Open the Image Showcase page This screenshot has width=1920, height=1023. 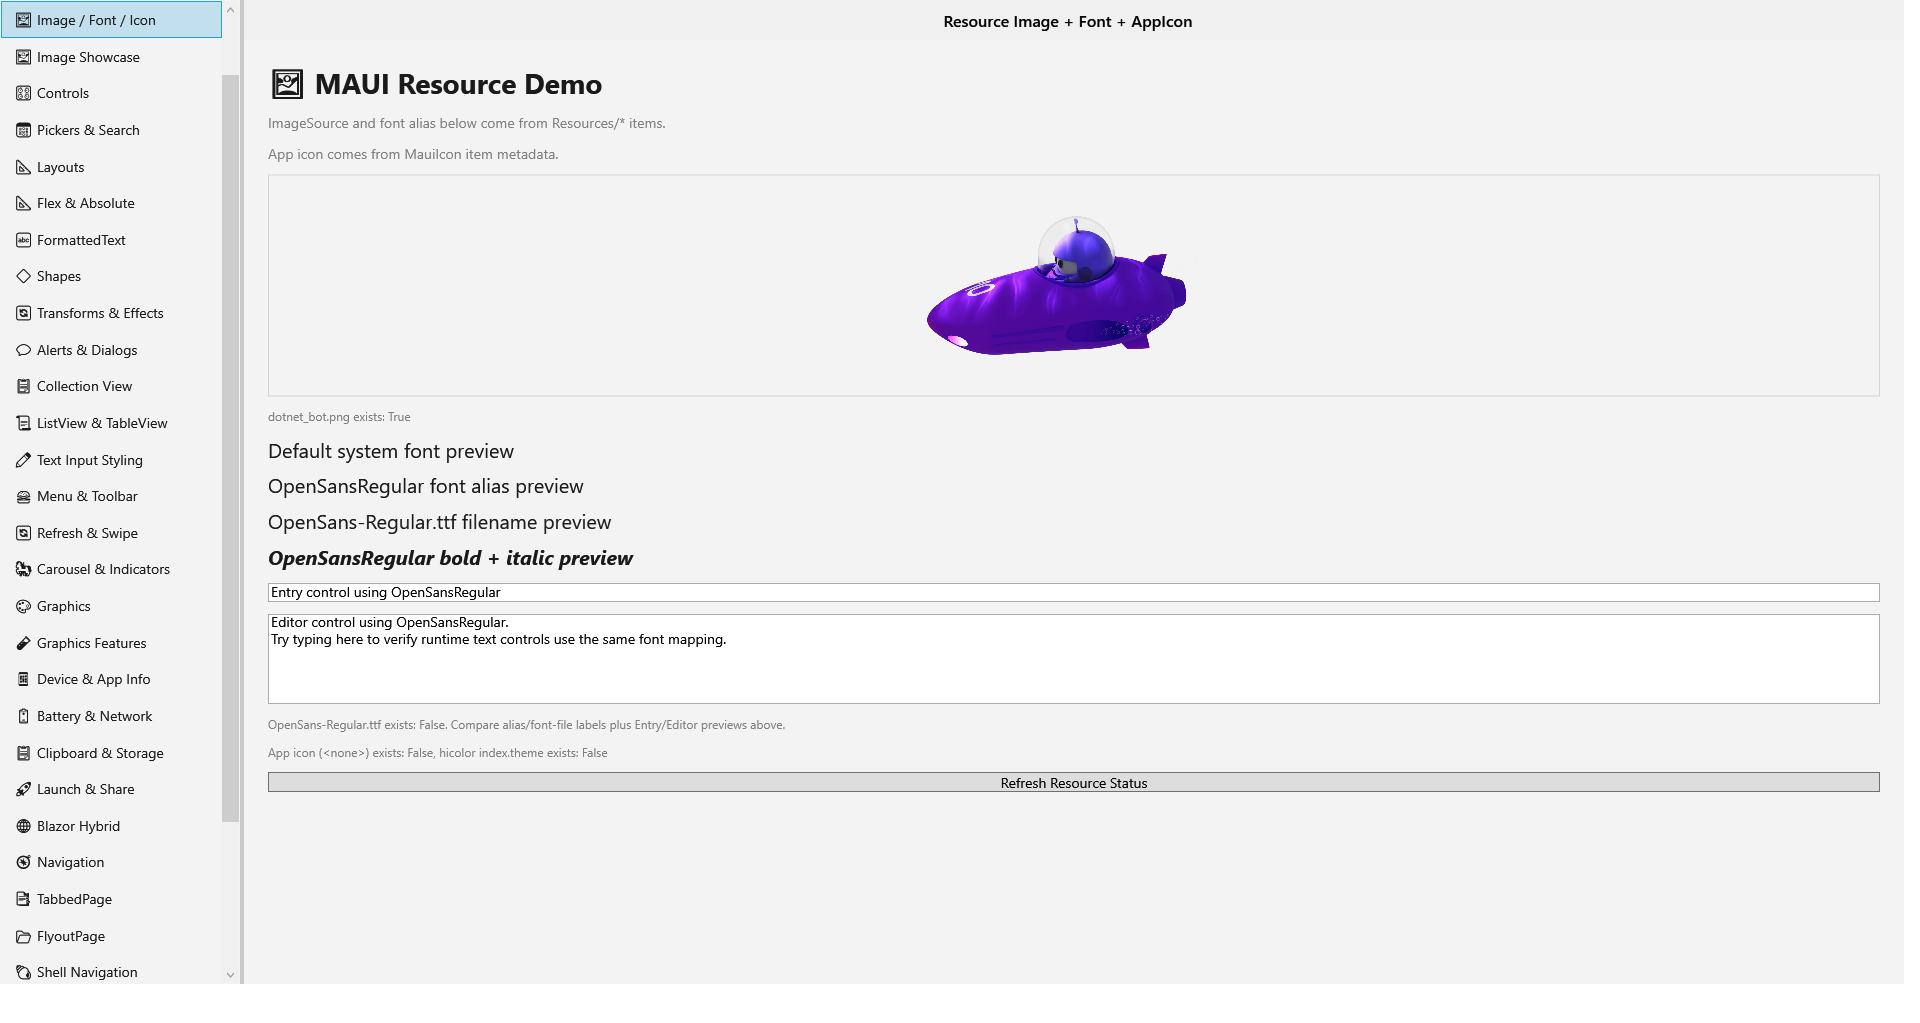click(x=111, y=57)
